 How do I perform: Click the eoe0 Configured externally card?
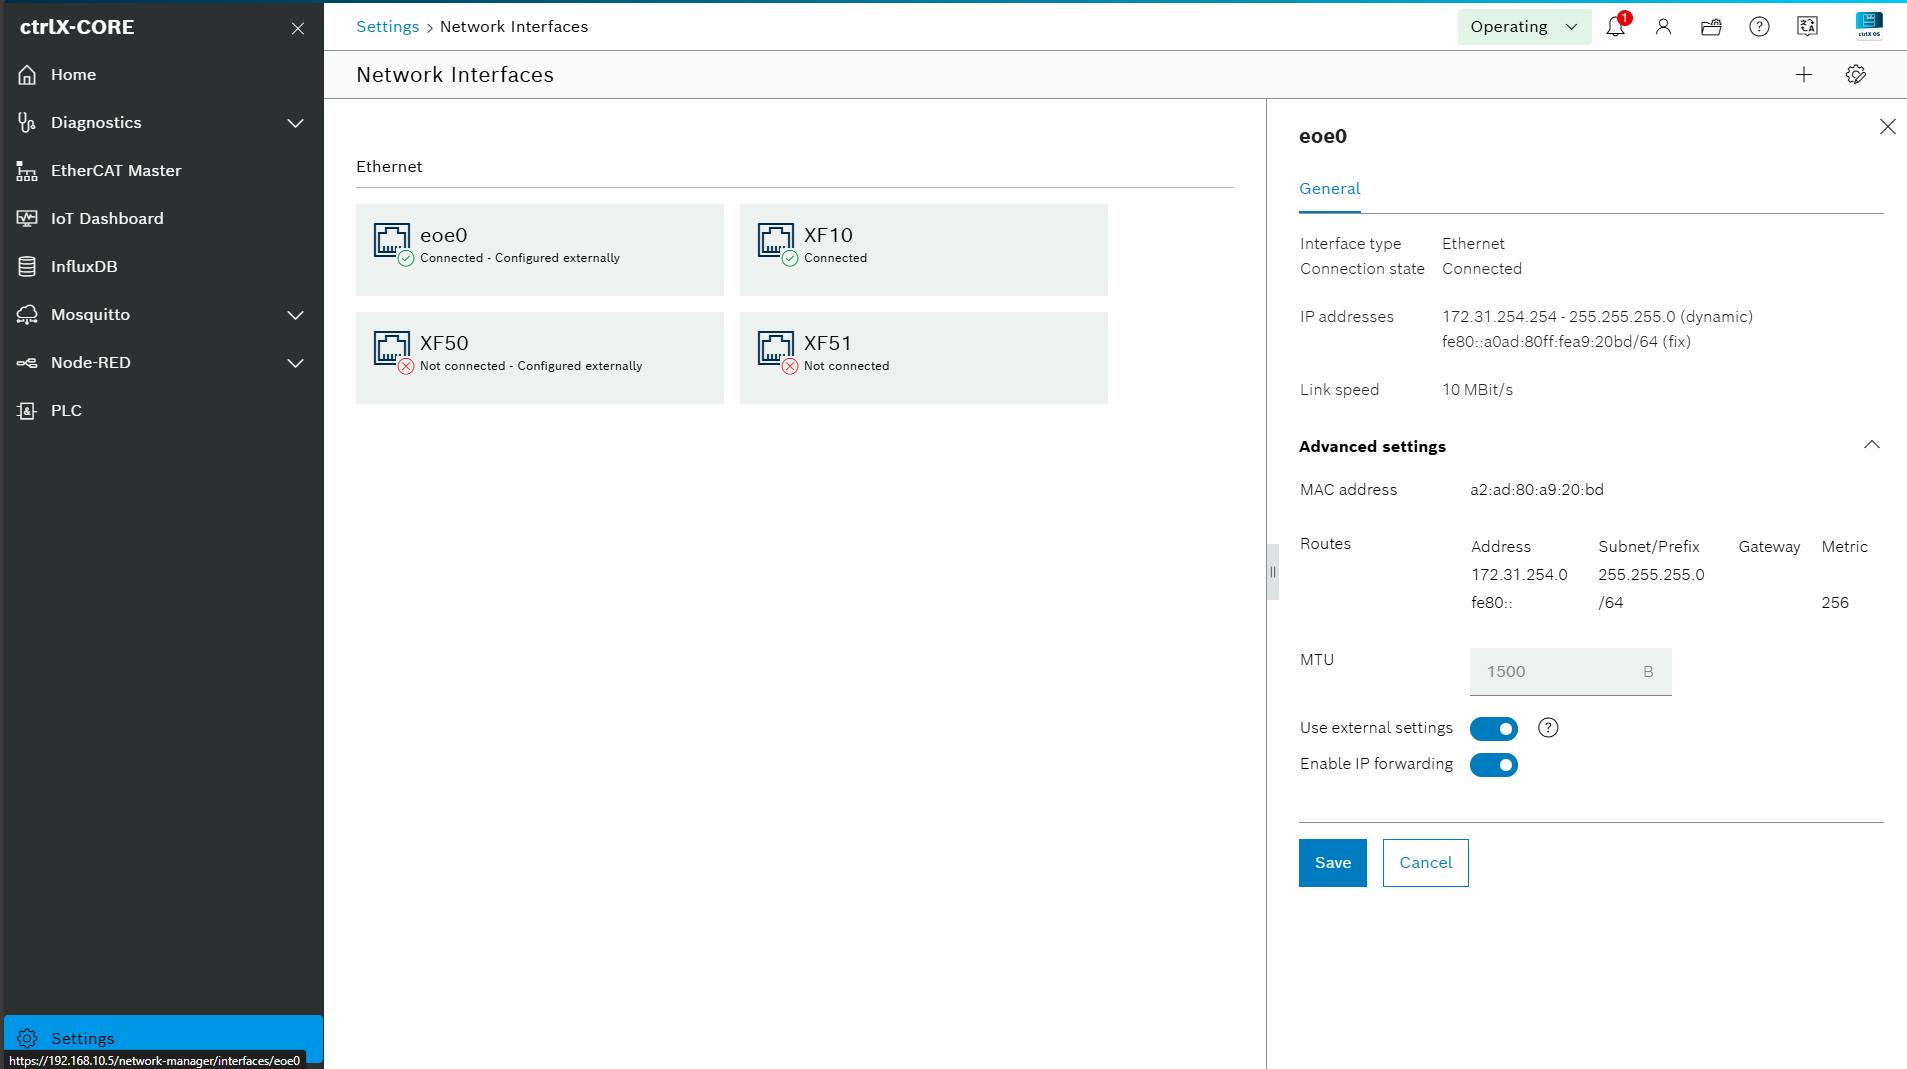pos(539,250)
